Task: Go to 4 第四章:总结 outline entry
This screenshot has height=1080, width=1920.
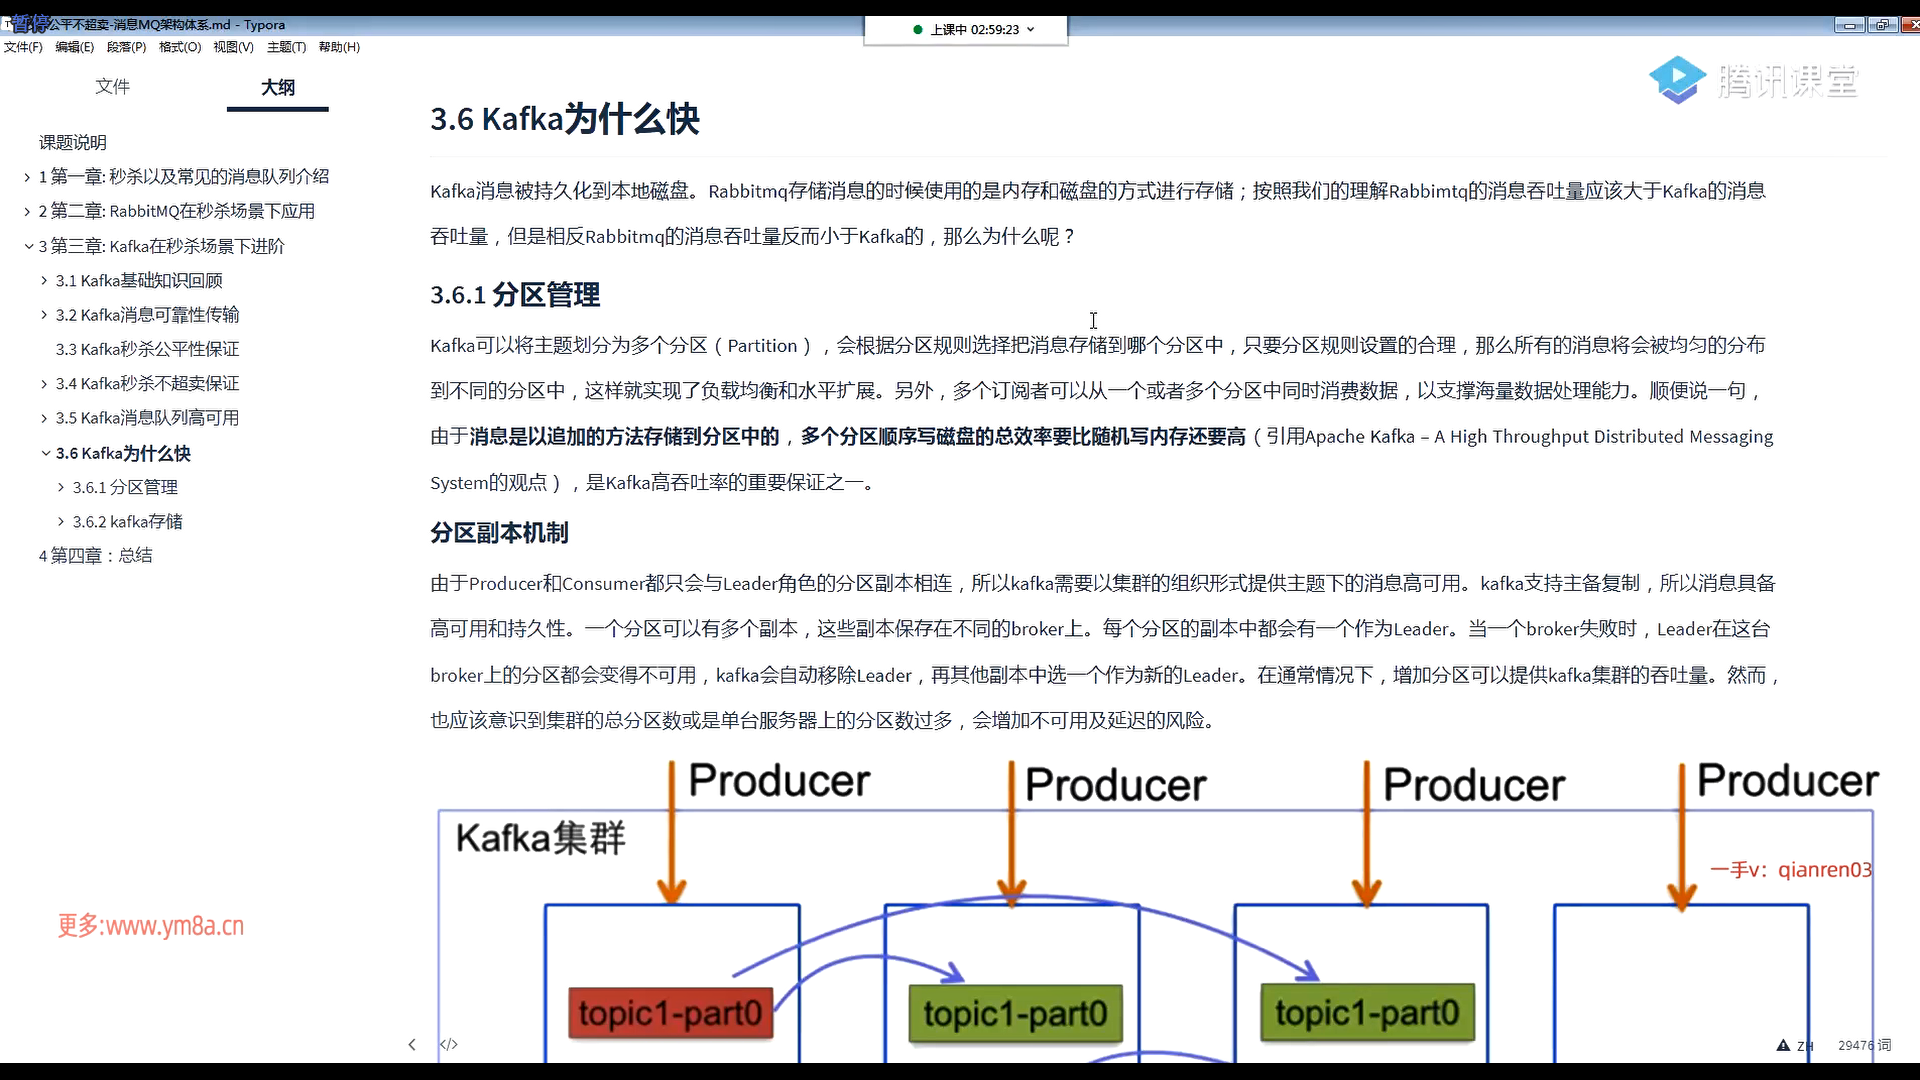Action: click(95, 556)
